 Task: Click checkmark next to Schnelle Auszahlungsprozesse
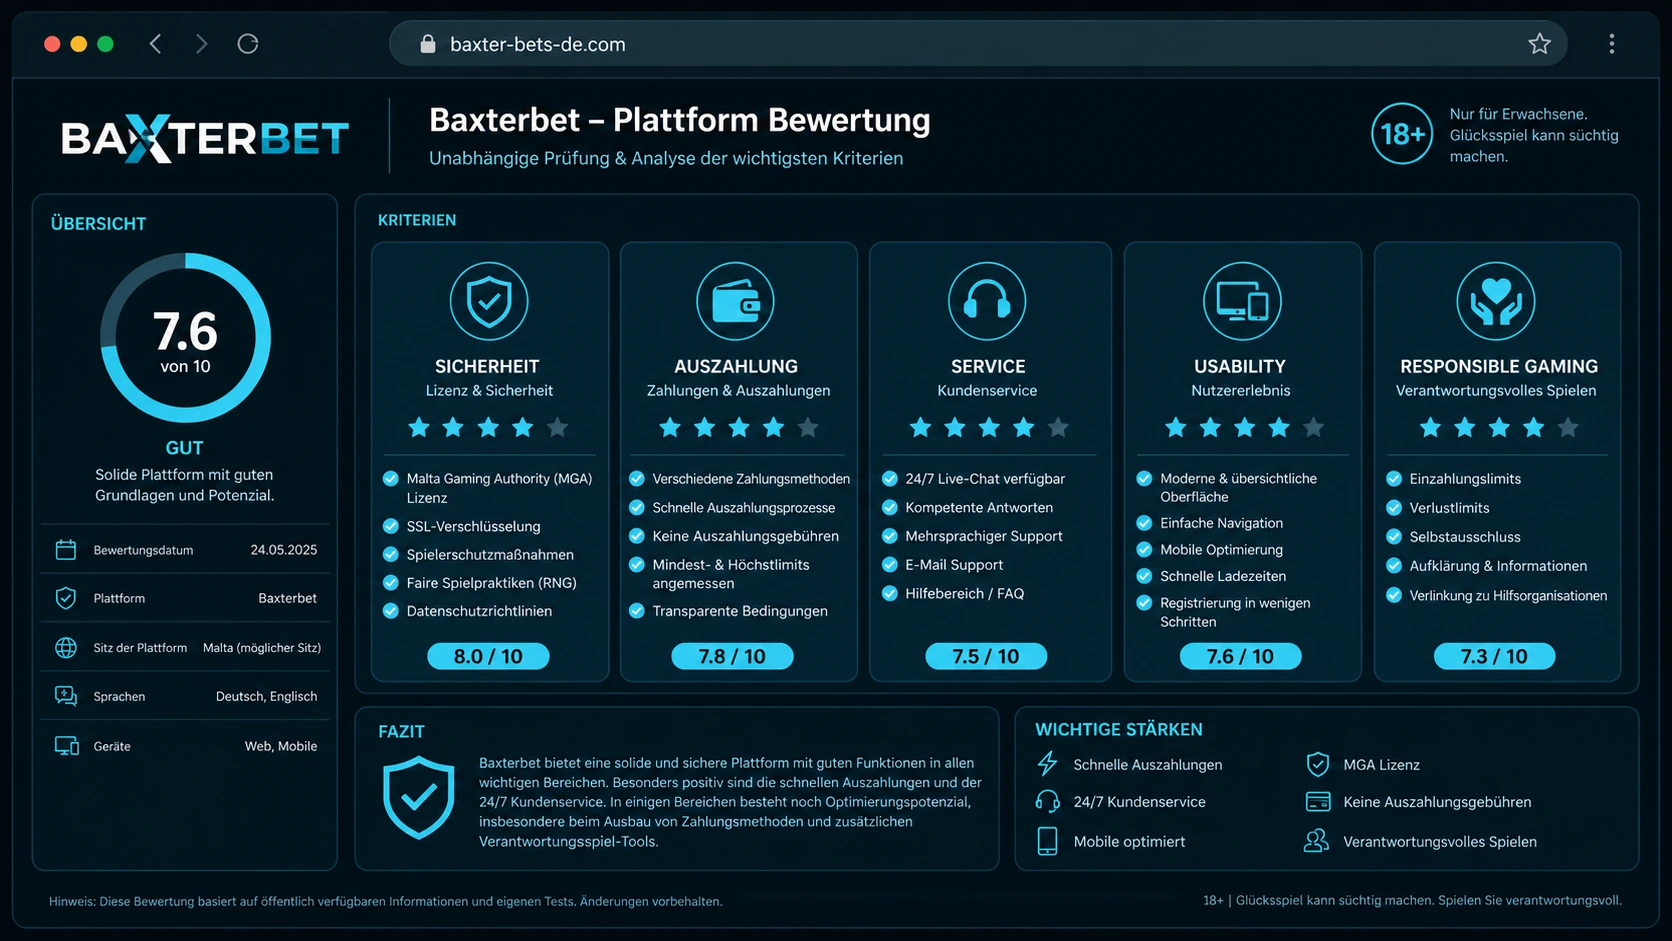tap(636, 508)
